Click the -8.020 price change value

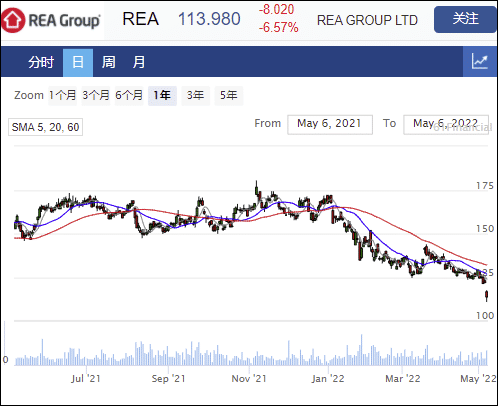[276, 10]
